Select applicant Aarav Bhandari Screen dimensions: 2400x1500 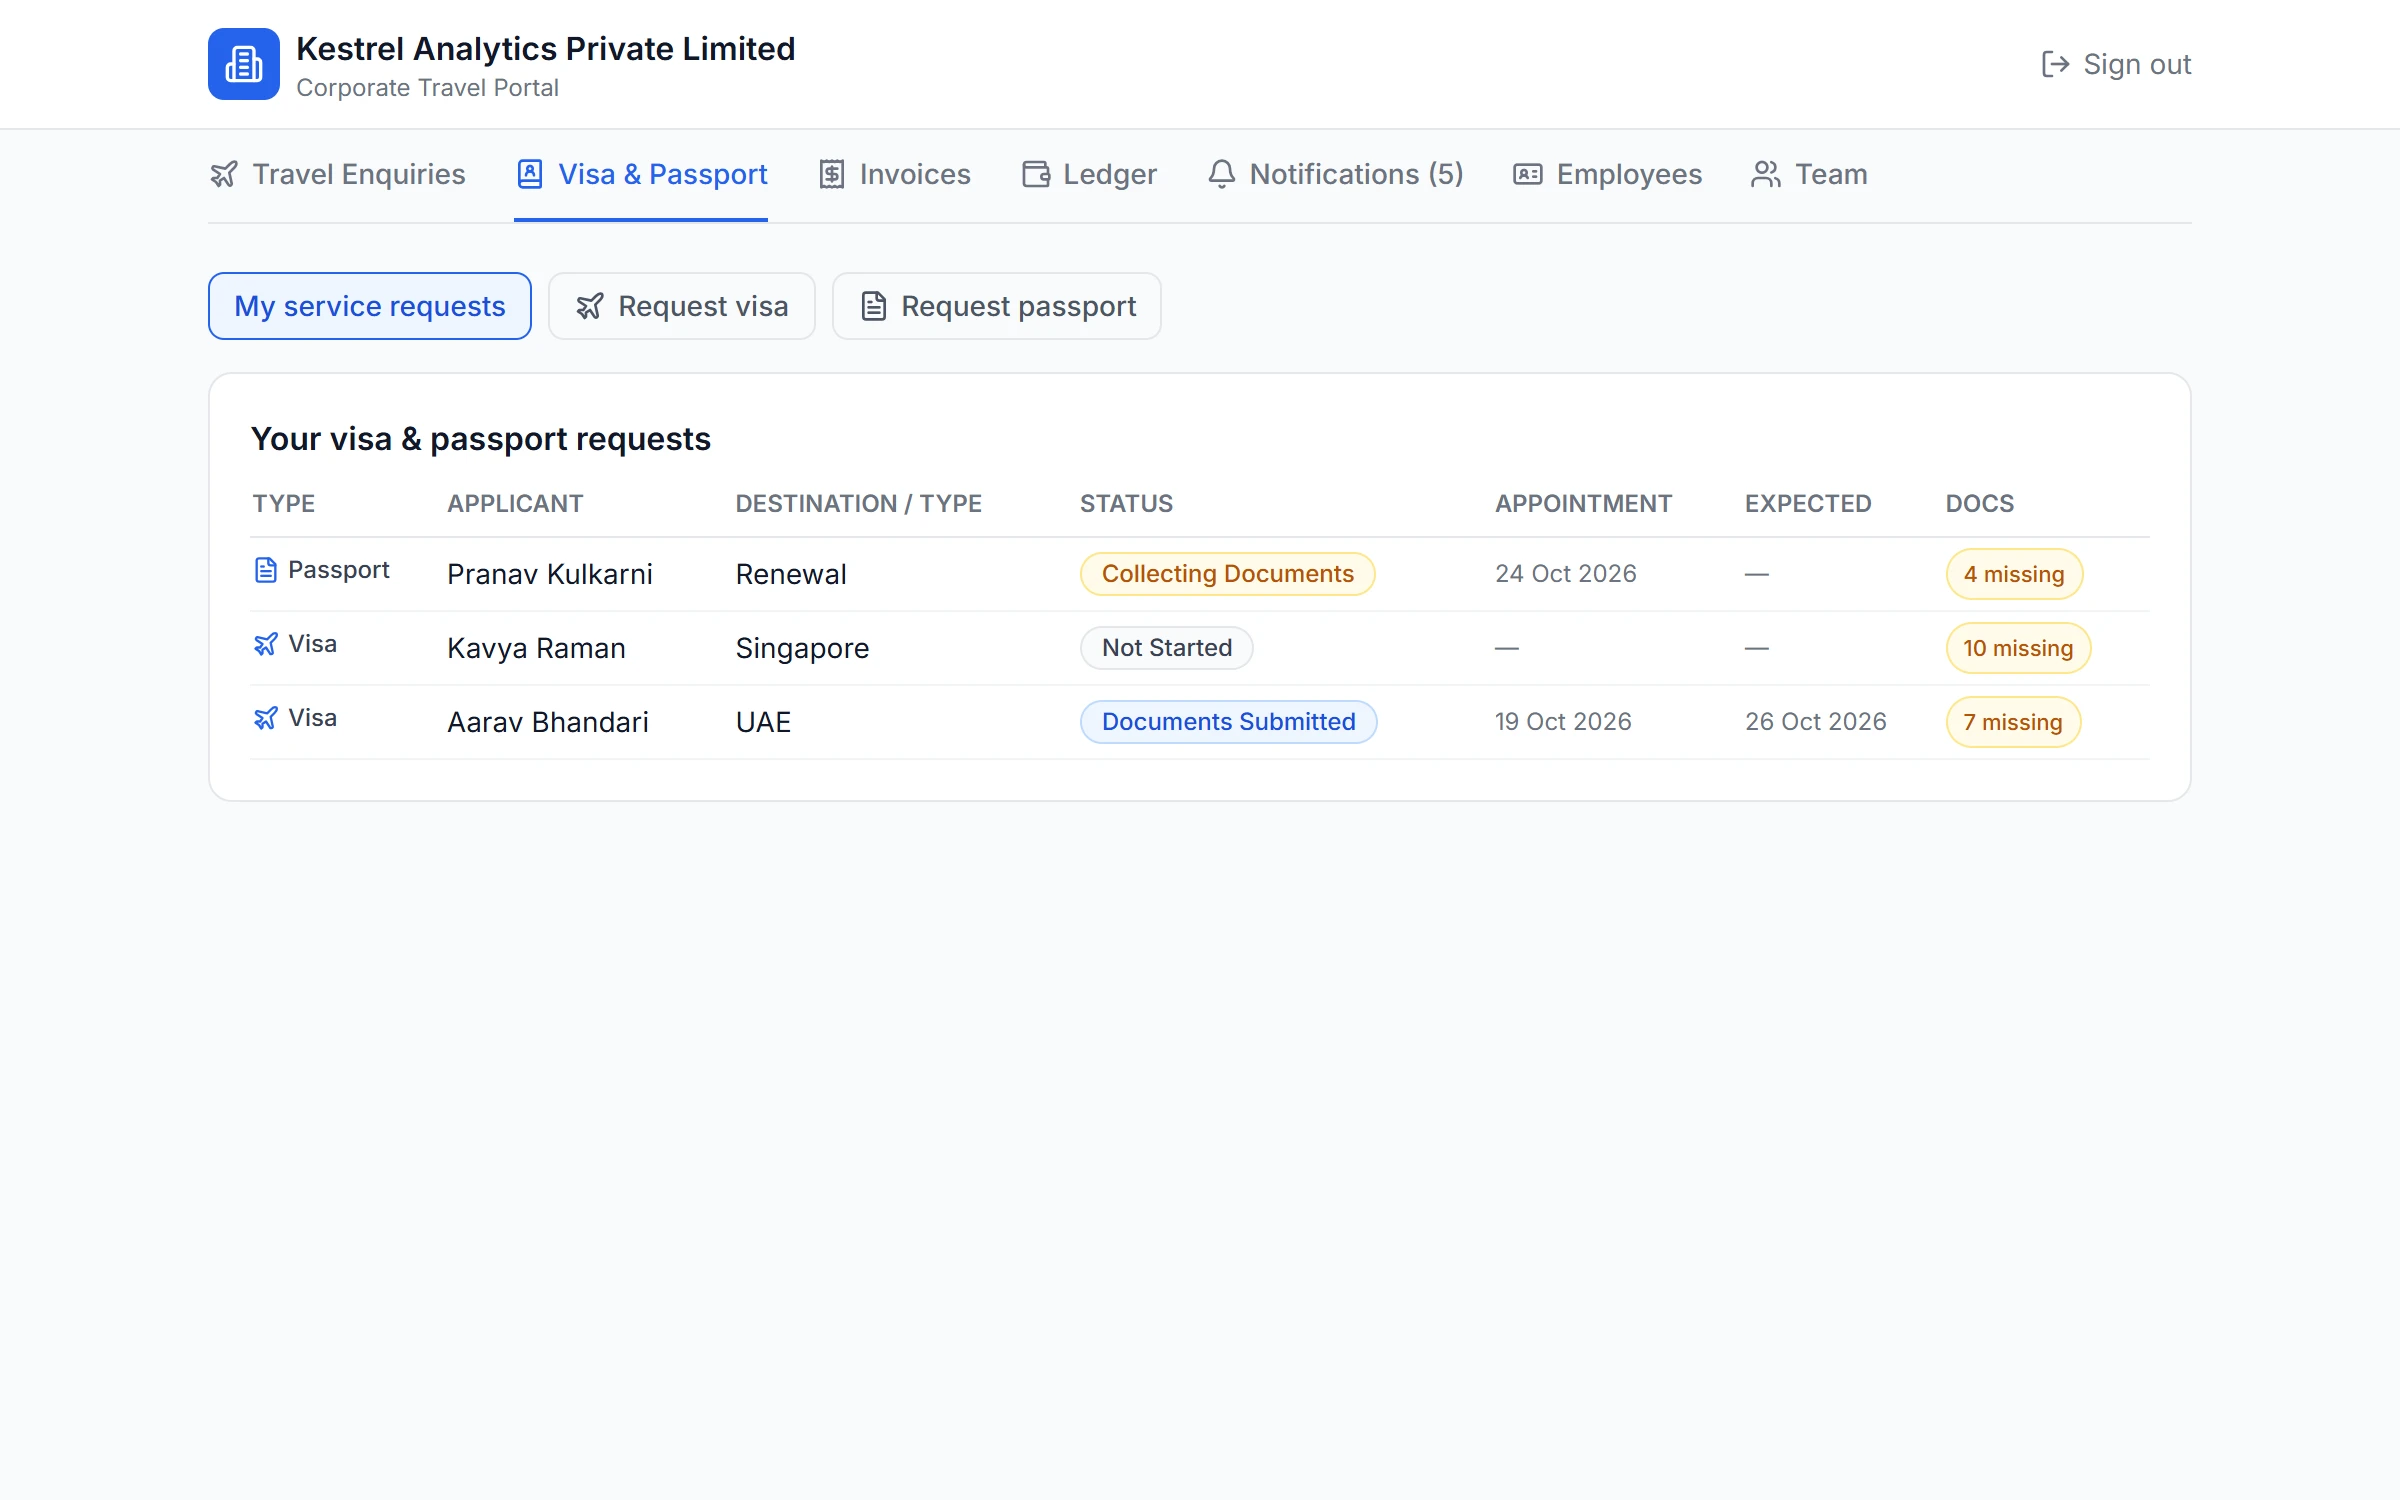coord(548,722)
